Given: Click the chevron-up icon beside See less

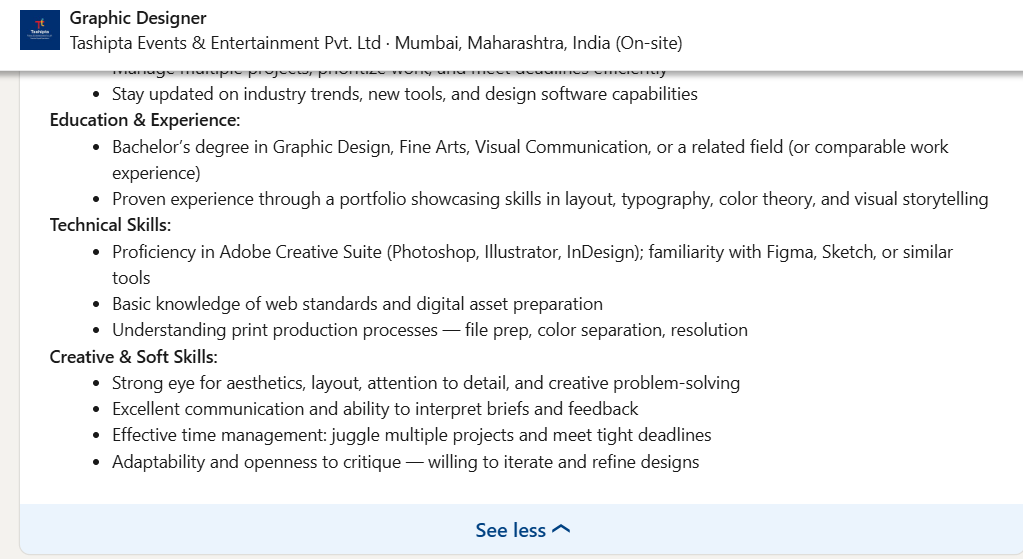Looking at the screenshot, I should [x=561, y=530].
